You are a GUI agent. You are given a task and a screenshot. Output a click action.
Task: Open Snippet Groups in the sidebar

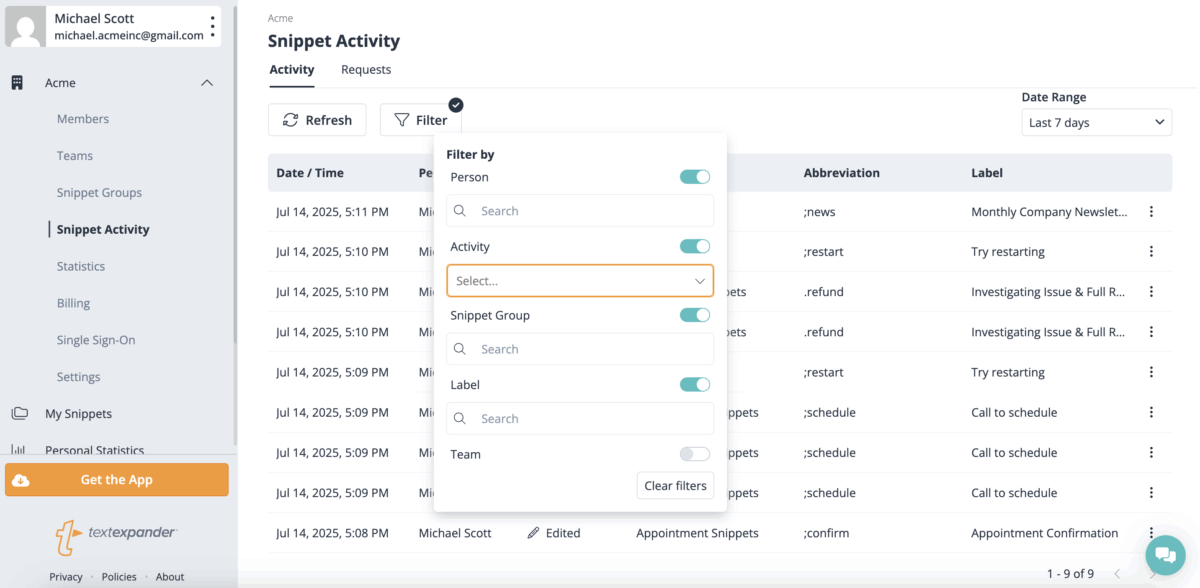(99, 193)
